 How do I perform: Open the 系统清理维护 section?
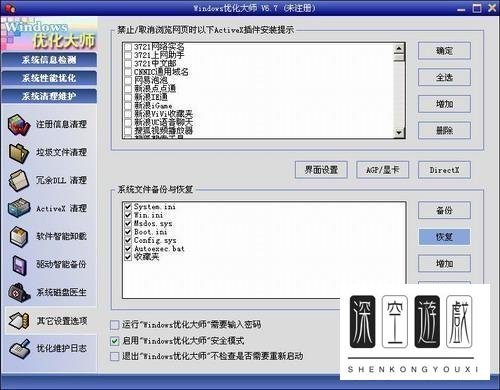[x=49, y=96]
